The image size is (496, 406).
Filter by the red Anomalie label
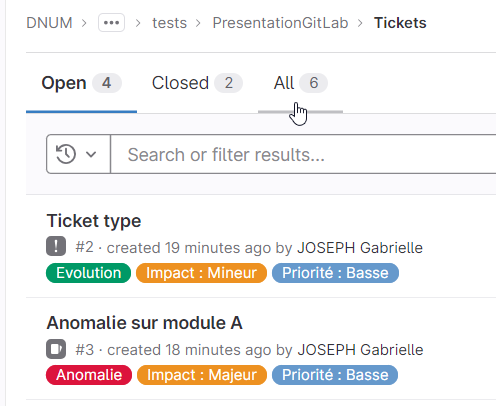[x=89, y=375]
